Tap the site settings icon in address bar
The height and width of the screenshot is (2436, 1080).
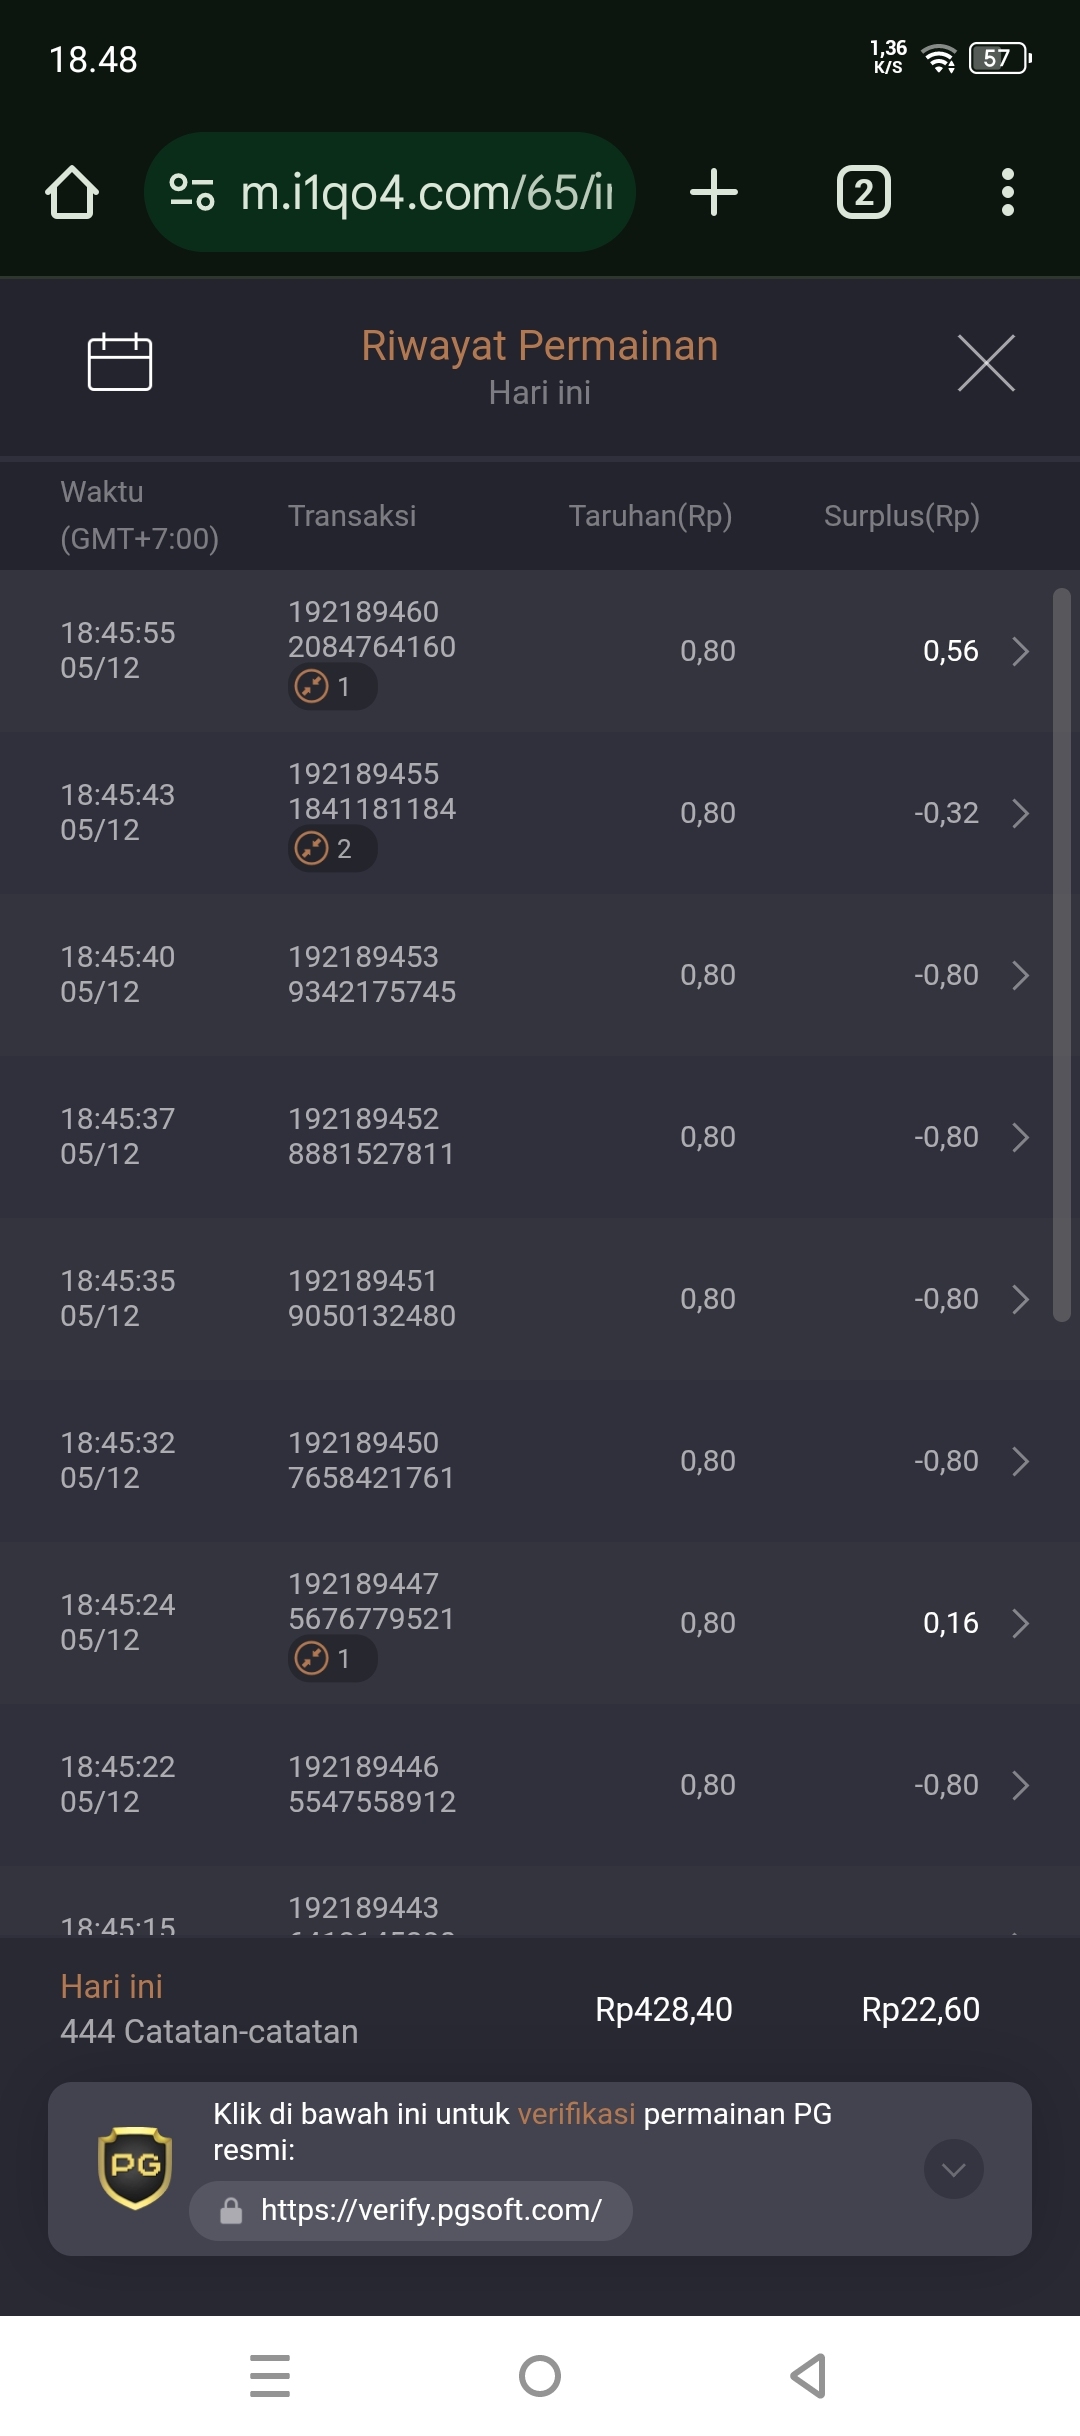pos(191,192)
